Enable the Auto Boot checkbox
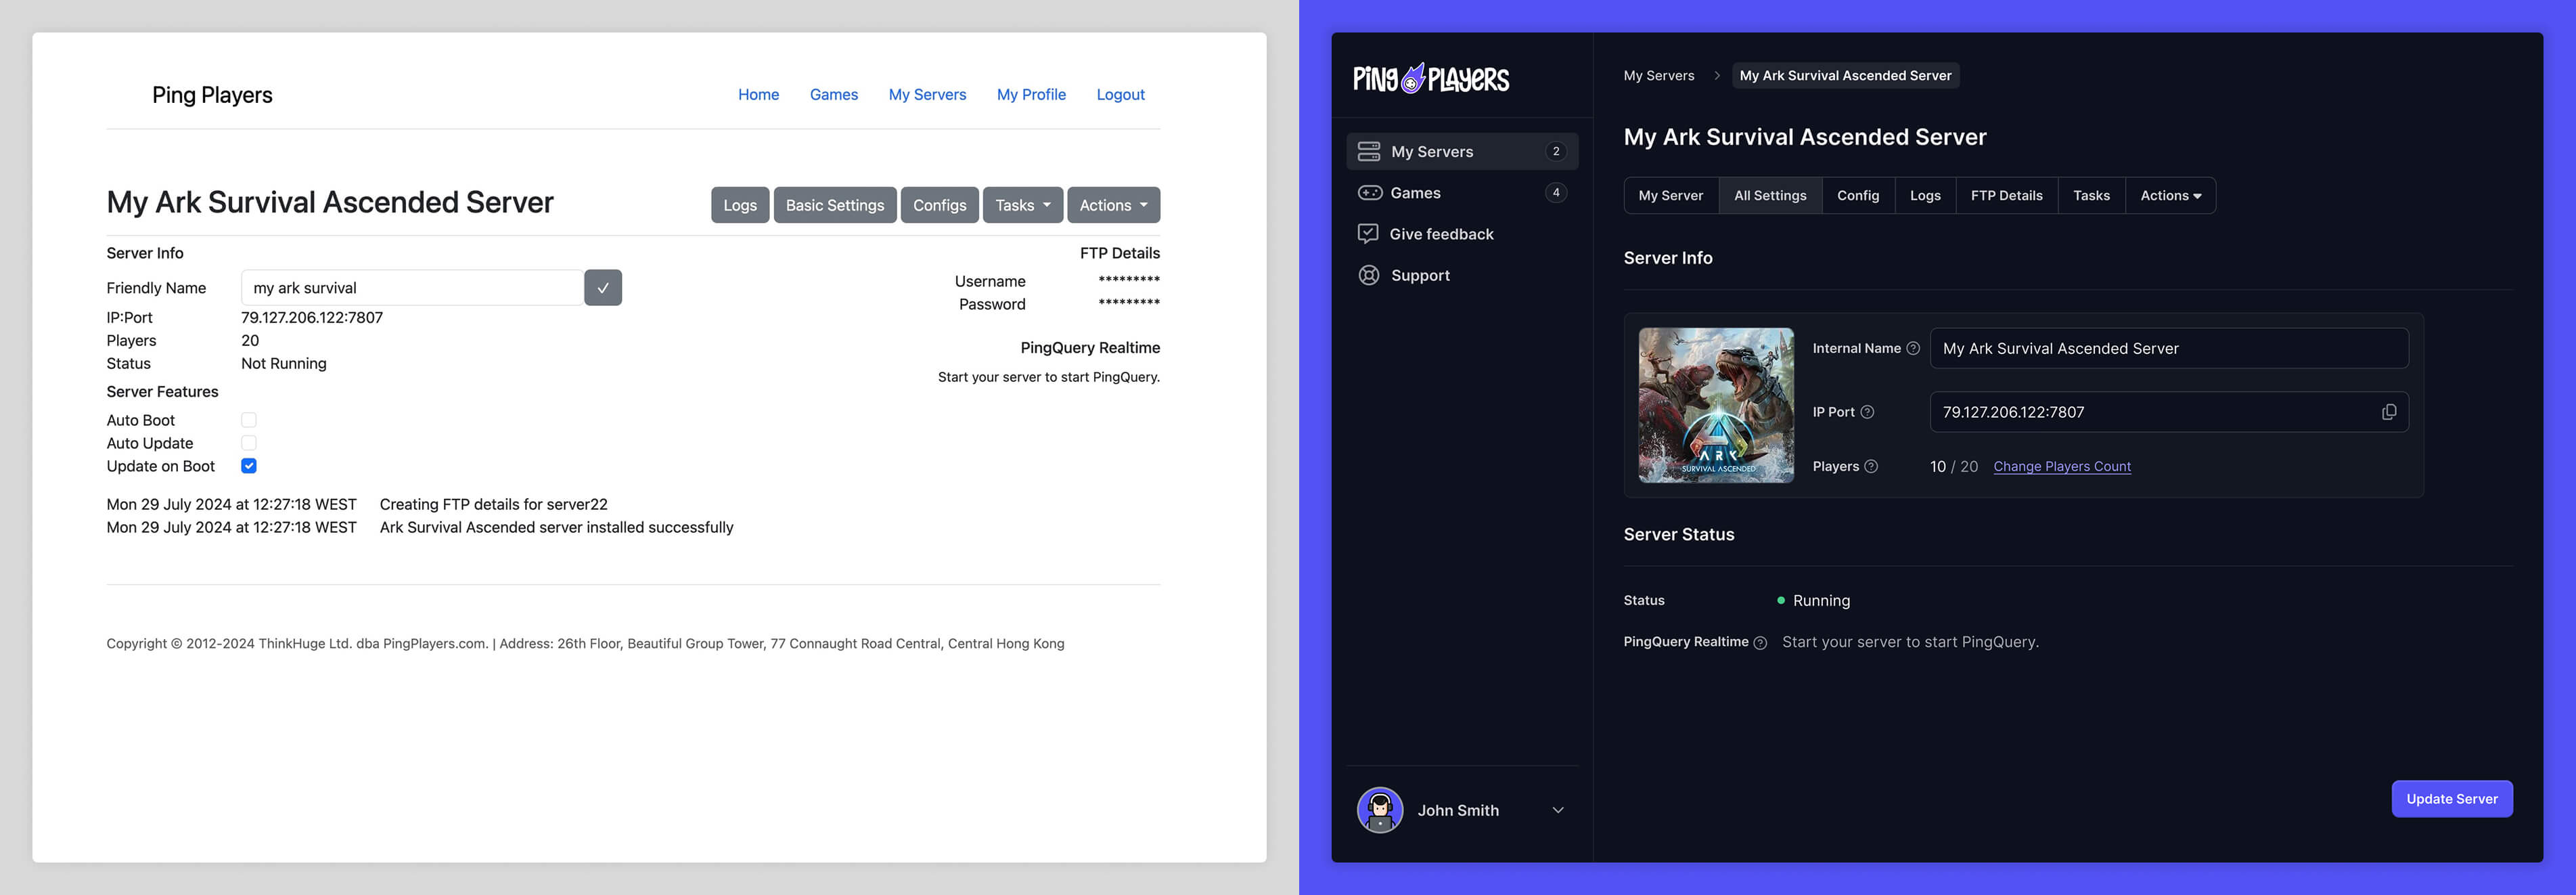This screenshot has width=2576, height=895. [248, 419]
